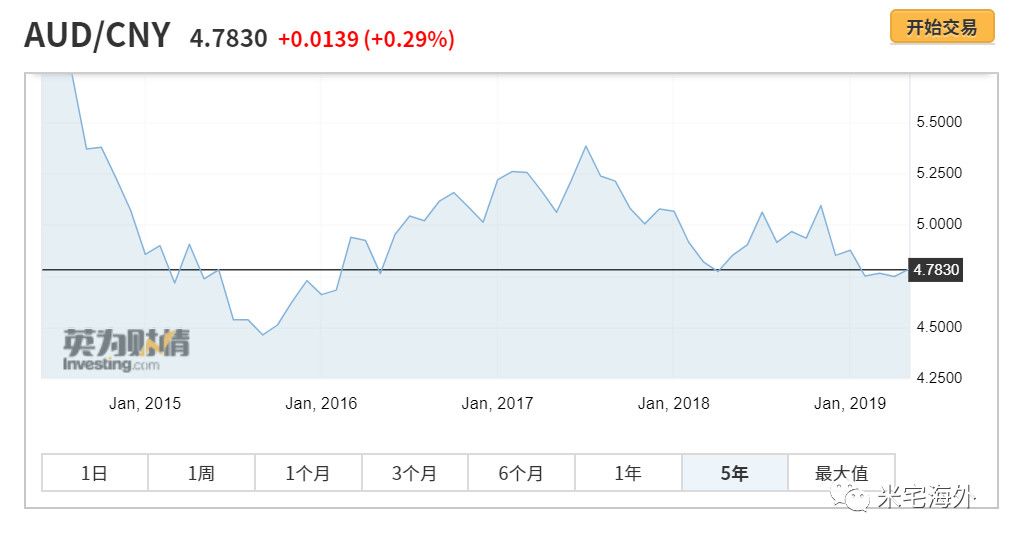The image size is (1009, 541).
Task: Choose the 1年 period tab
Action: [628, 473]
